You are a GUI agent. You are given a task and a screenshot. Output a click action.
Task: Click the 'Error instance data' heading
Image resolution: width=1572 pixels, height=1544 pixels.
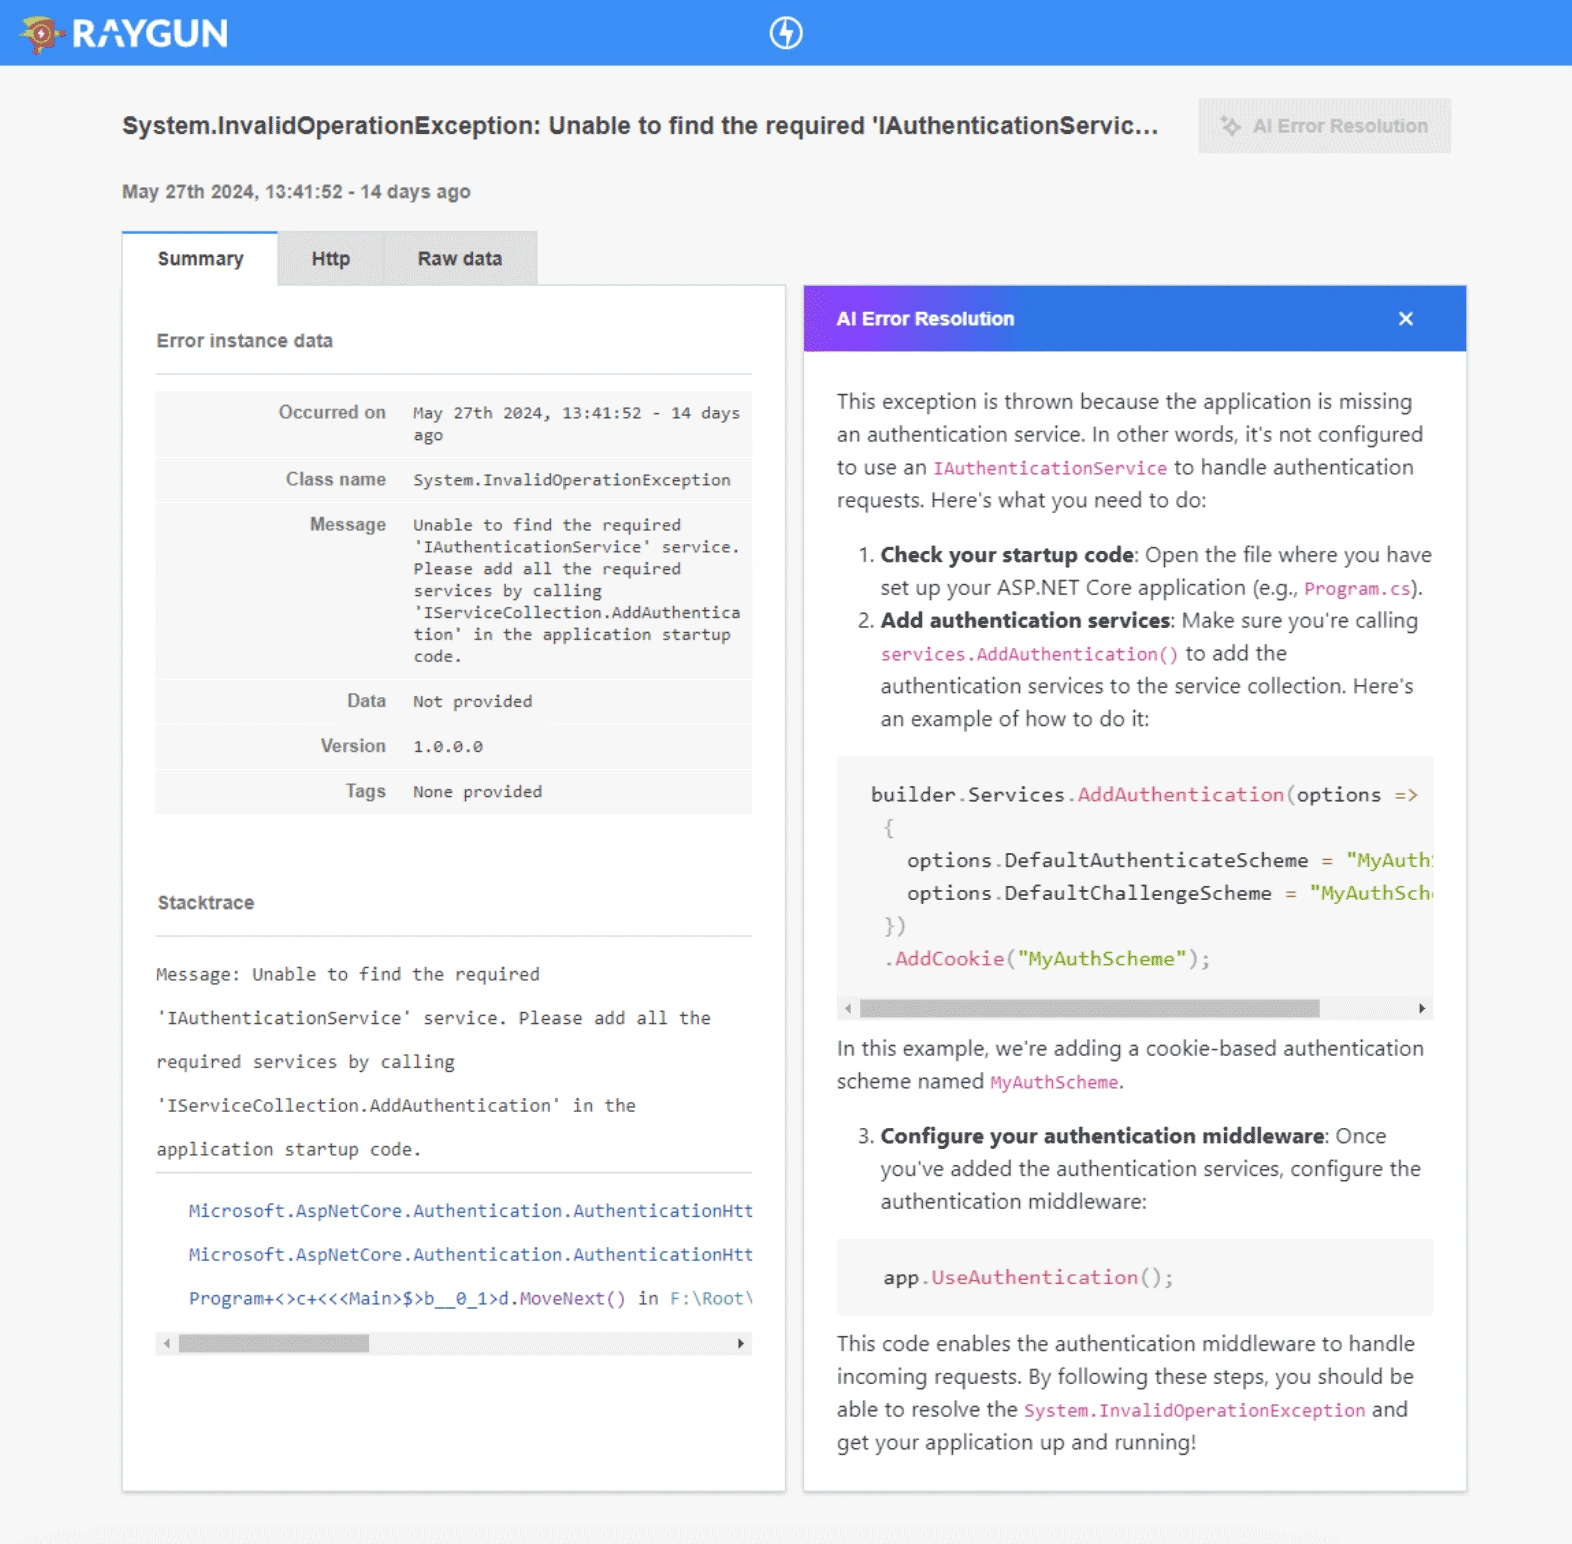(245, 341)
